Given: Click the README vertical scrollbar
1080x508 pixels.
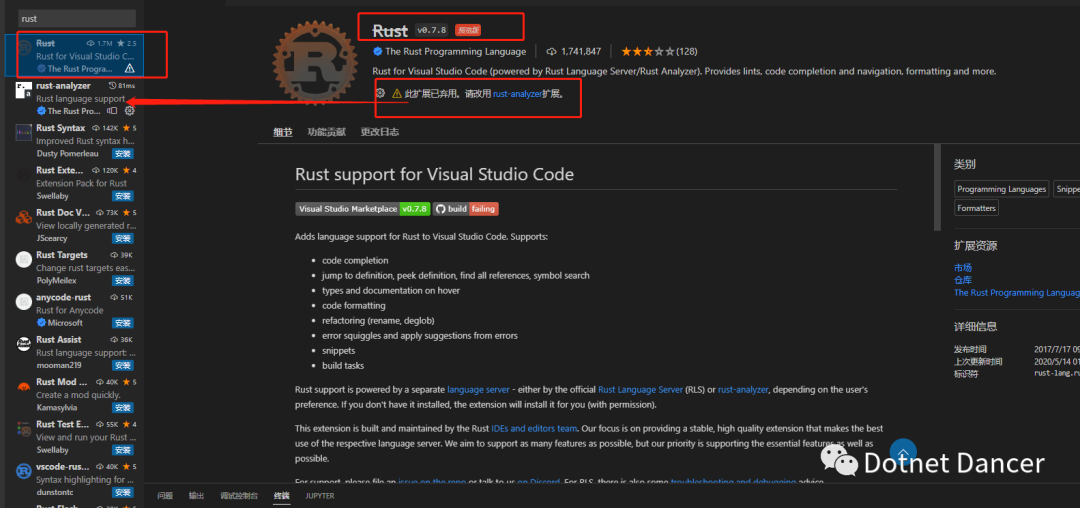Looking at the screenshot, I should [937, 187].
